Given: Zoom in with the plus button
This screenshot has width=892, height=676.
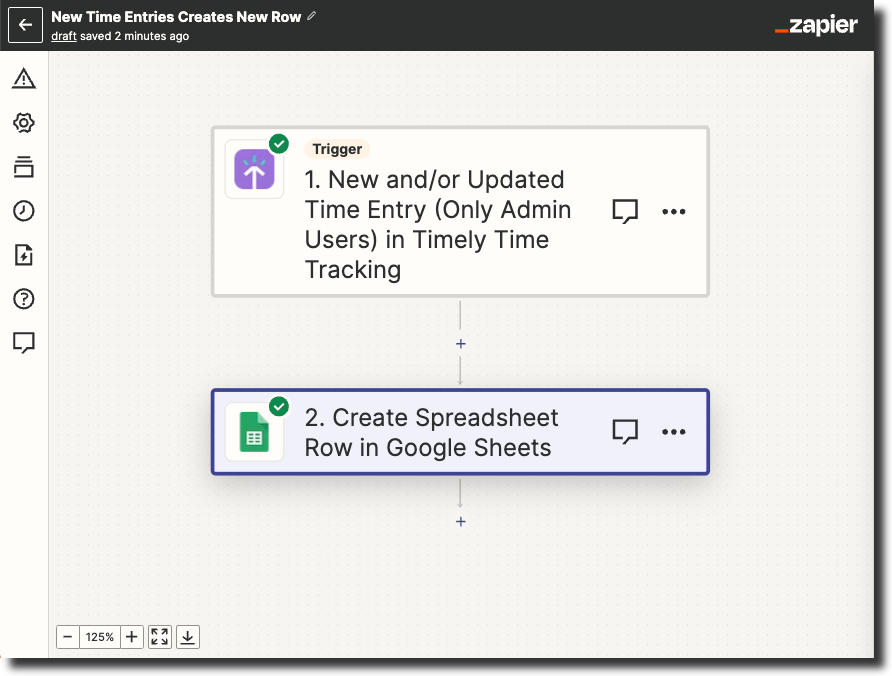Looking at the screenshot, I should (x=132, y=637).
